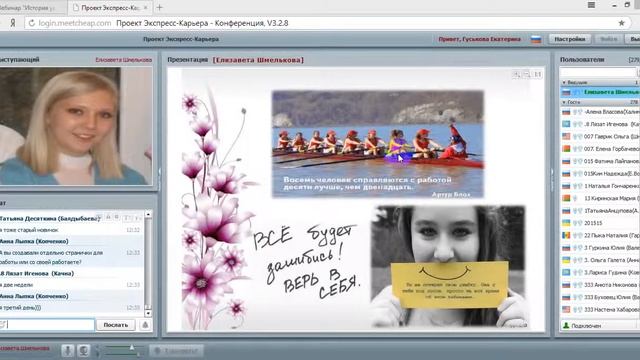640x360 pixels.
Task: Select user 3 Гуркина Юлия
Action: click(600, 248)
